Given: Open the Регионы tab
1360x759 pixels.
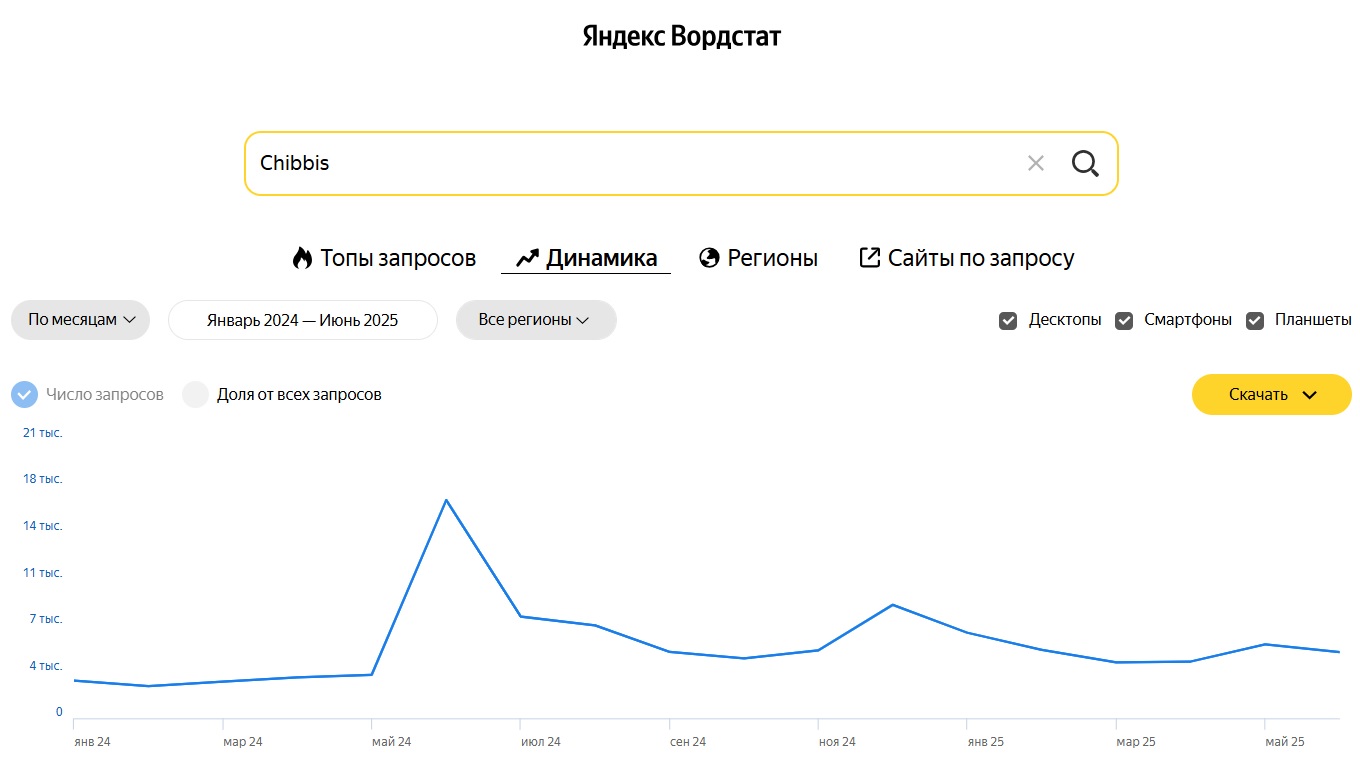Looking at the screenshot, I should (x=758, y=258).
